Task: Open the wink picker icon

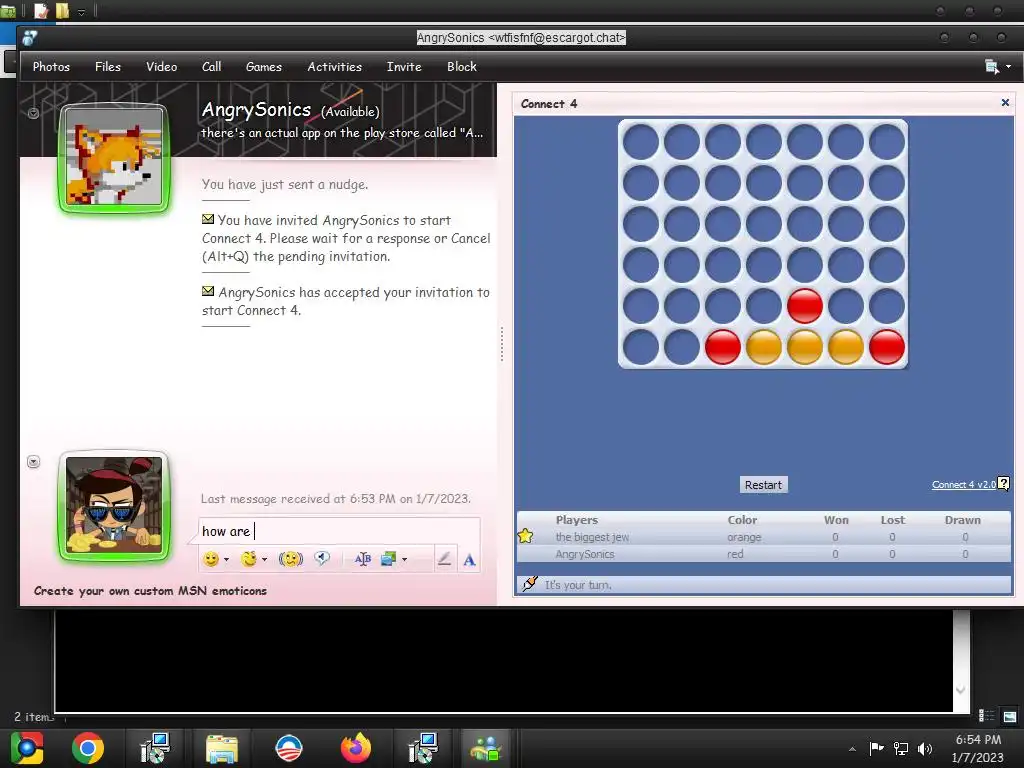Action: coord(249,559)
